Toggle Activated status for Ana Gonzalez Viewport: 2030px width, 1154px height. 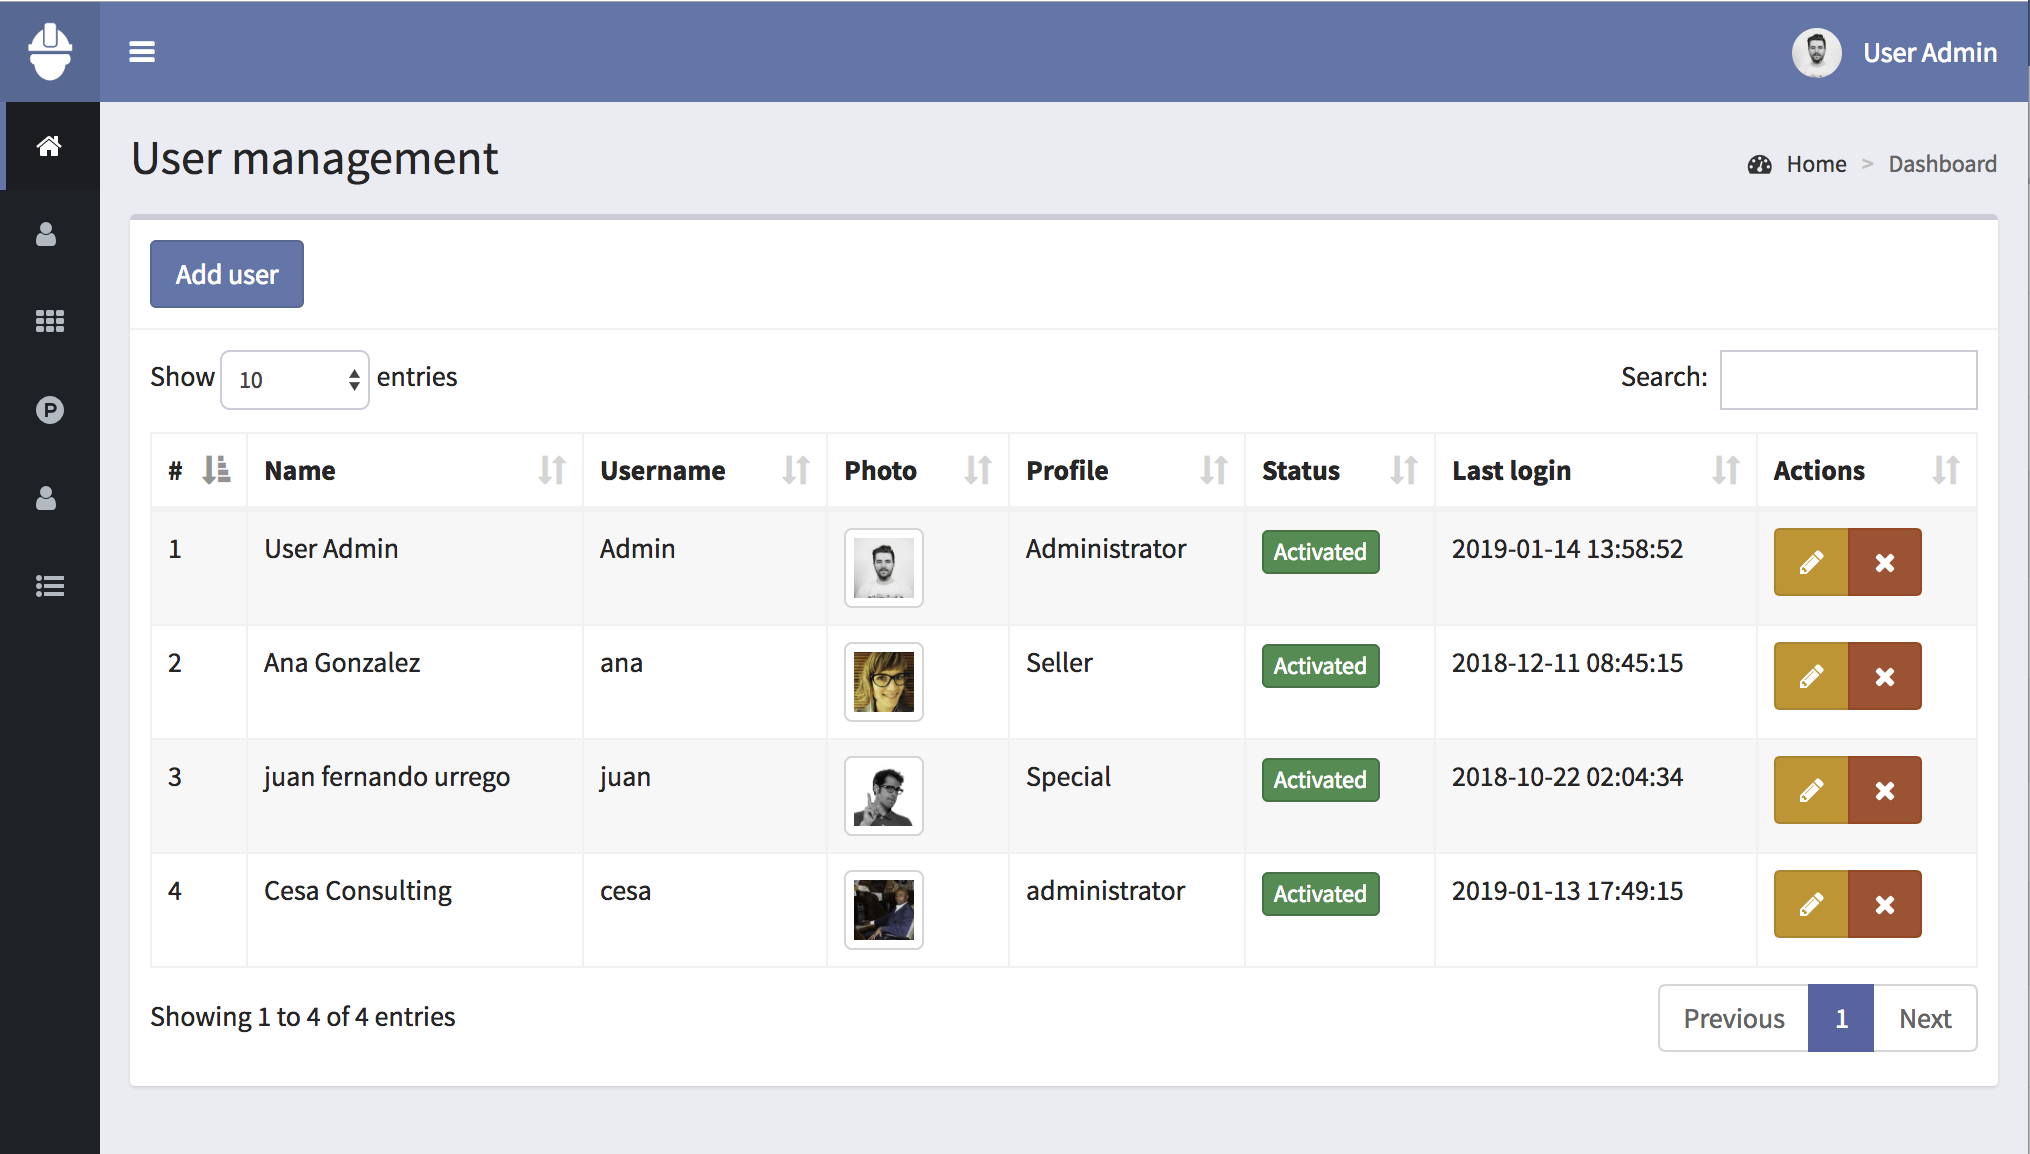coord(1319,666)
